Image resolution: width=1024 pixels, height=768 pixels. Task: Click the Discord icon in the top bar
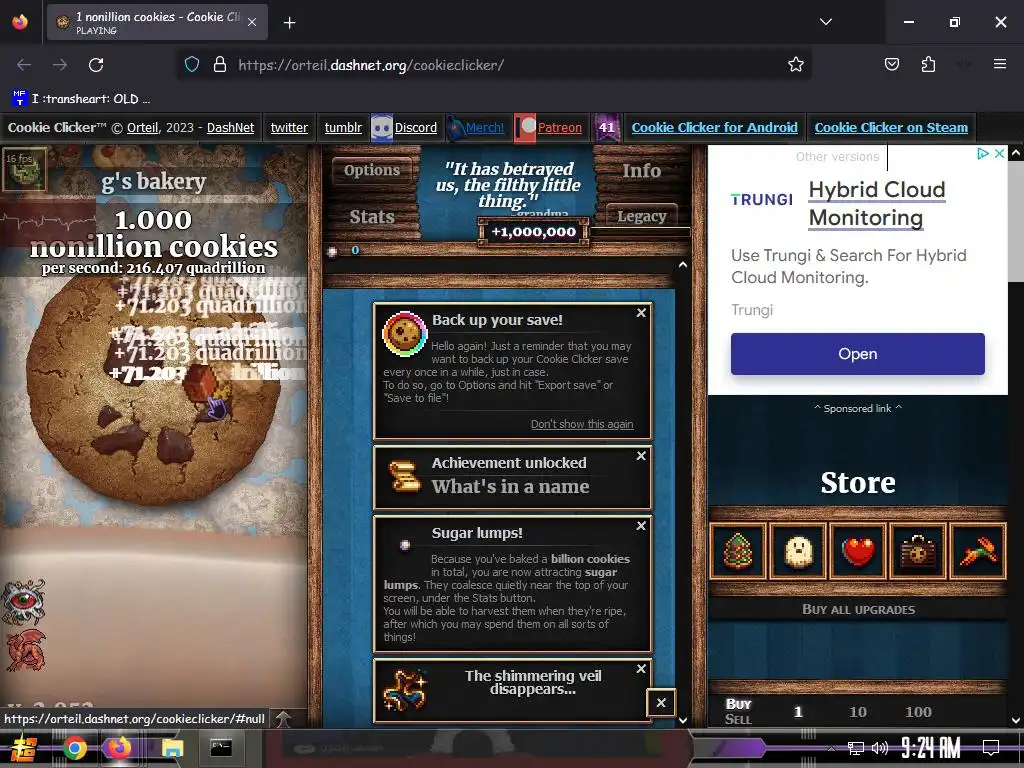381,127
